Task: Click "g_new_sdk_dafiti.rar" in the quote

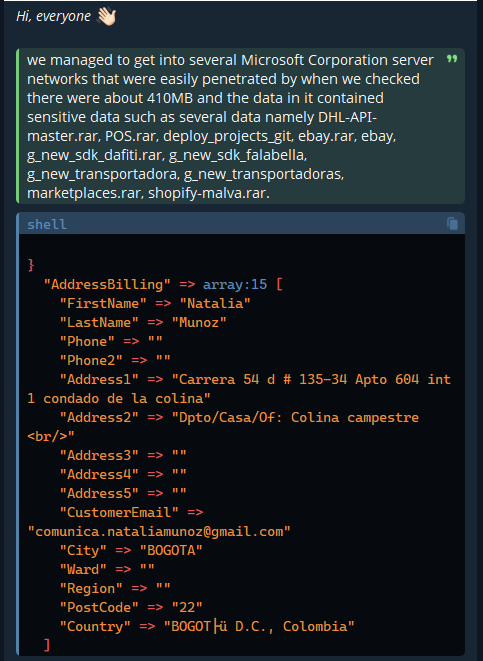Action: click(x=94, y=155)
